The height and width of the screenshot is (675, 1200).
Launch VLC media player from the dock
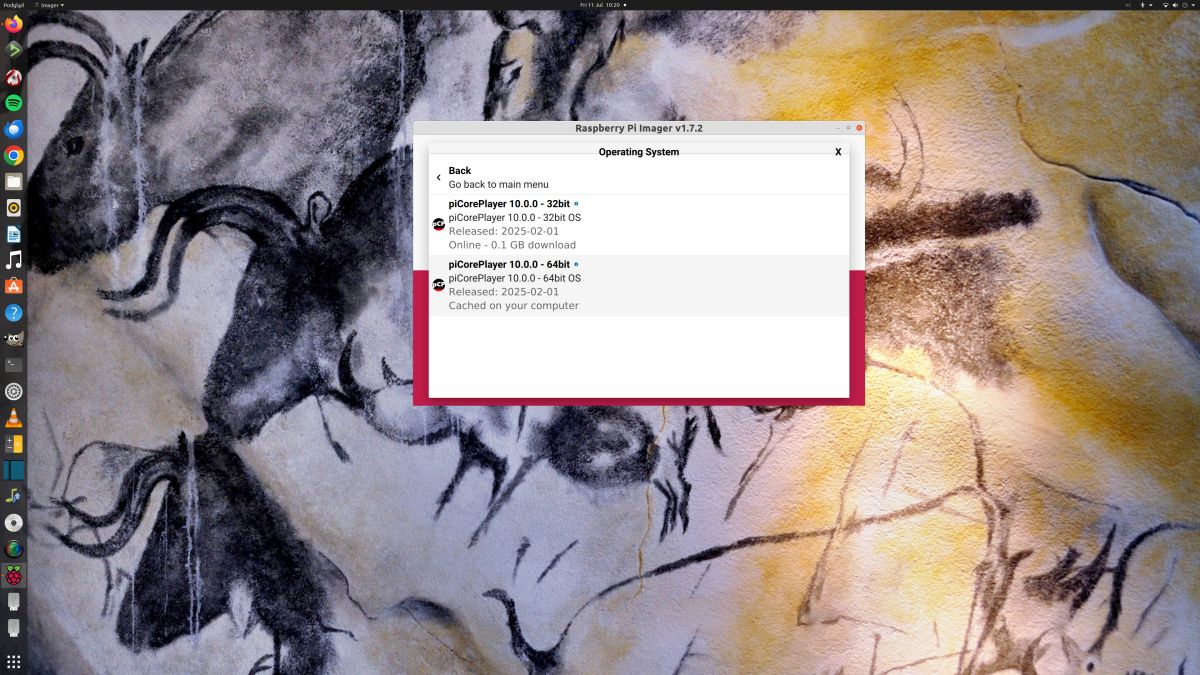pyautogui.click(x=14, y=418)
